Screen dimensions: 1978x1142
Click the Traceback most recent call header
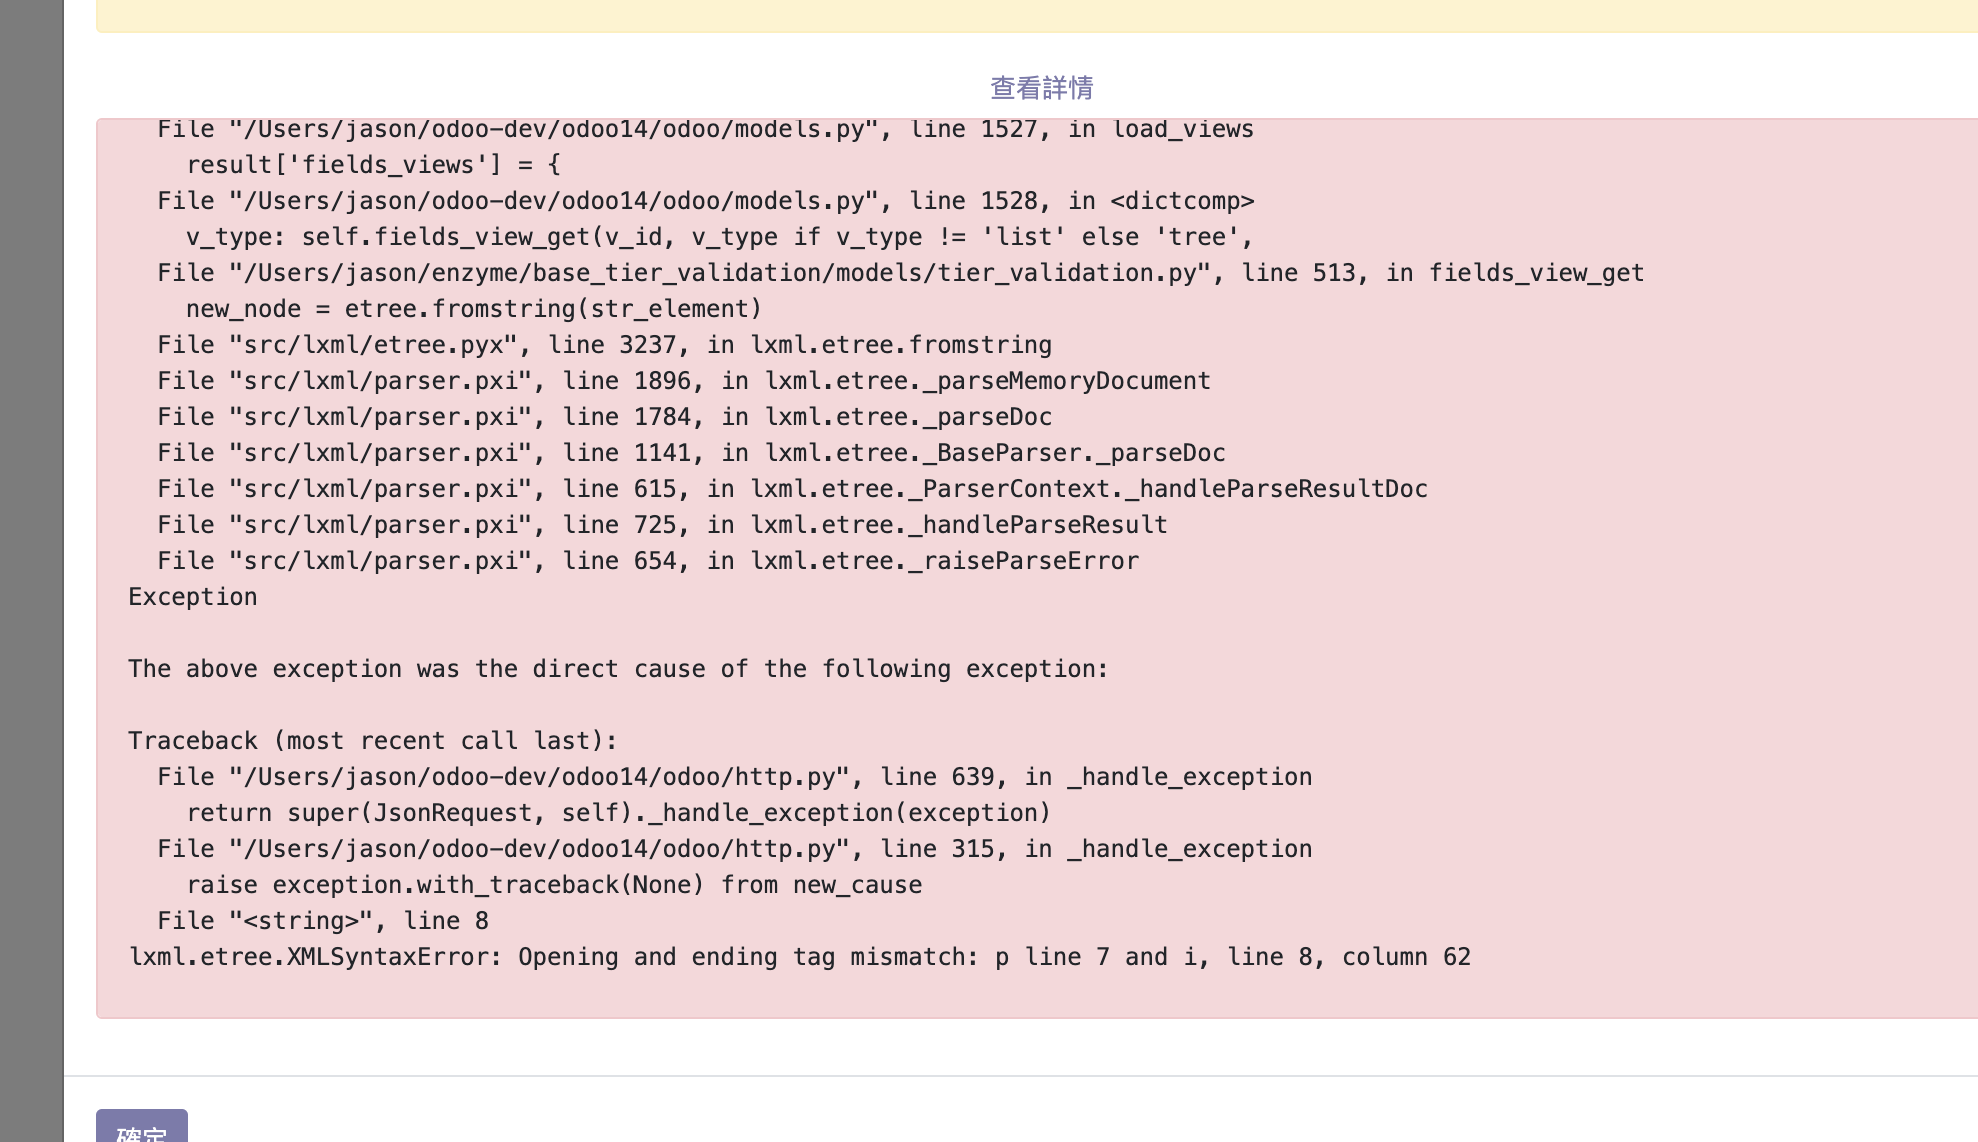tap(373, 740)
